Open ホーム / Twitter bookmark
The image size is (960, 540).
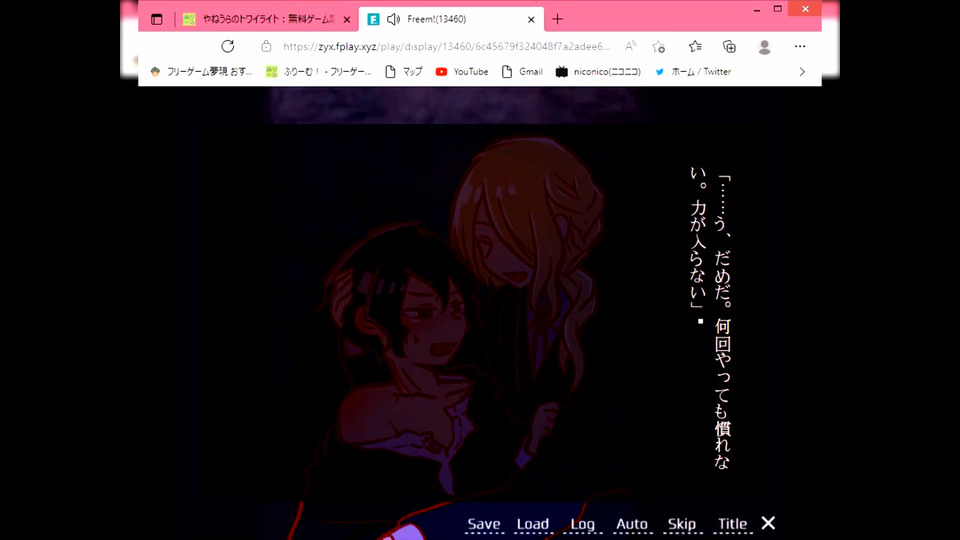click(x=692, y=72)
